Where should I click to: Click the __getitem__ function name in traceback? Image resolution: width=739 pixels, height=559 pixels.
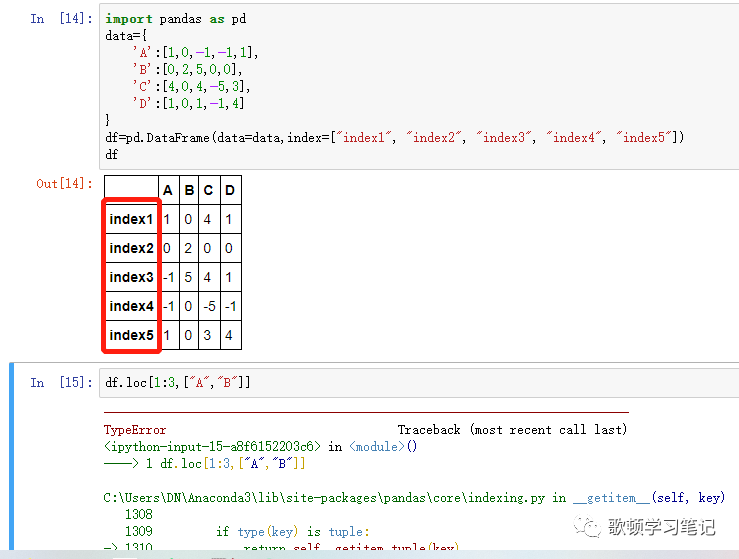[x=611, y=498]
